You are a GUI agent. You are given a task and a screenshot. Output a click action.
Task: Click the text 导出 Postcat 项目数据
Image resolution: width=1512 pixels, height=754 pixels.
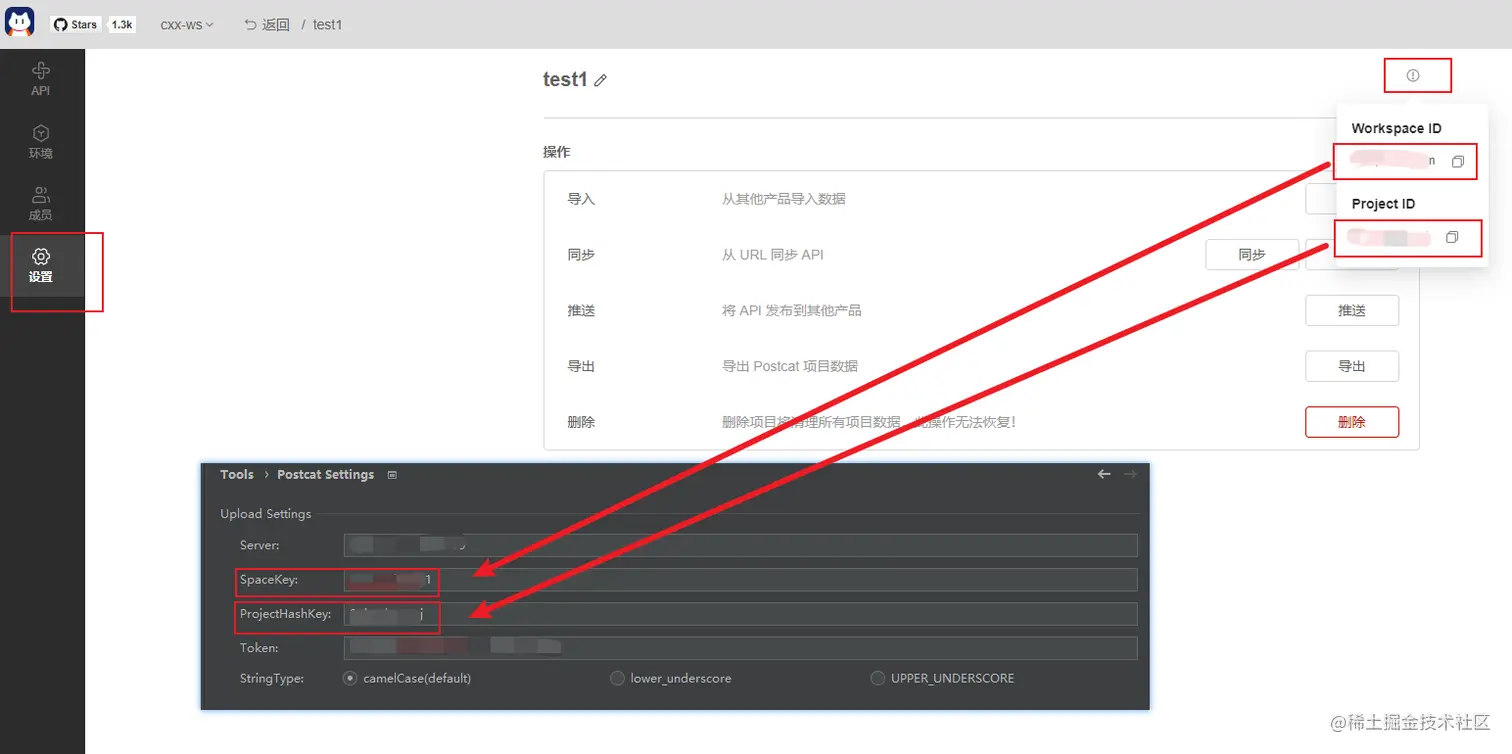(790, 366)
